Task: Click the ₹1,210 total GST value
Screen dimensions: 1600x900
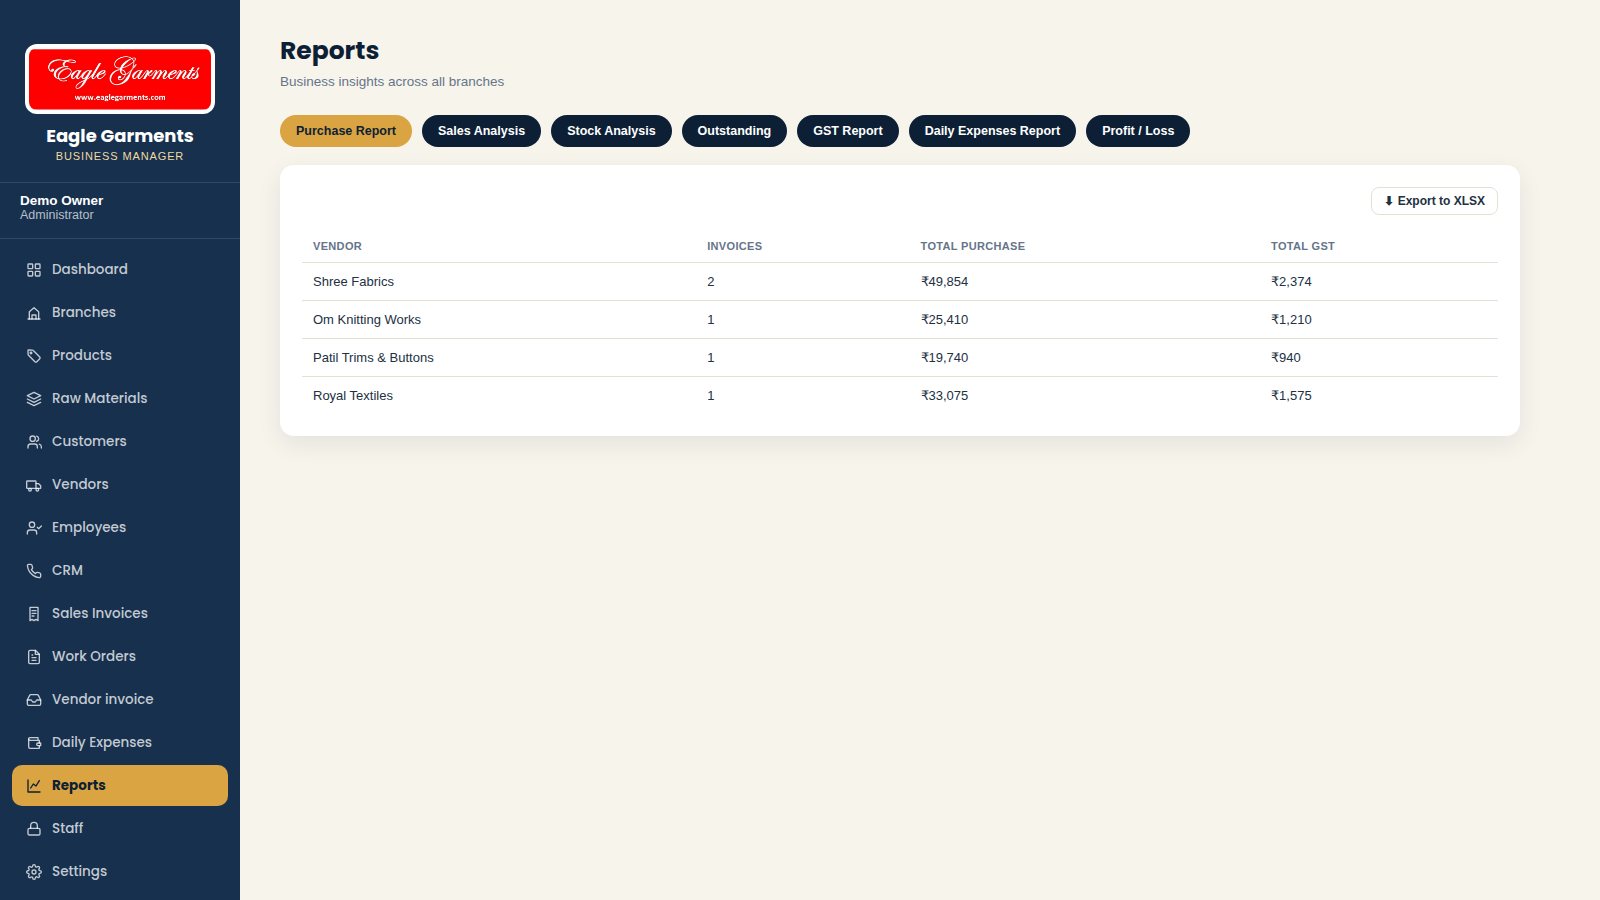Action: (x=1291, y=320)
